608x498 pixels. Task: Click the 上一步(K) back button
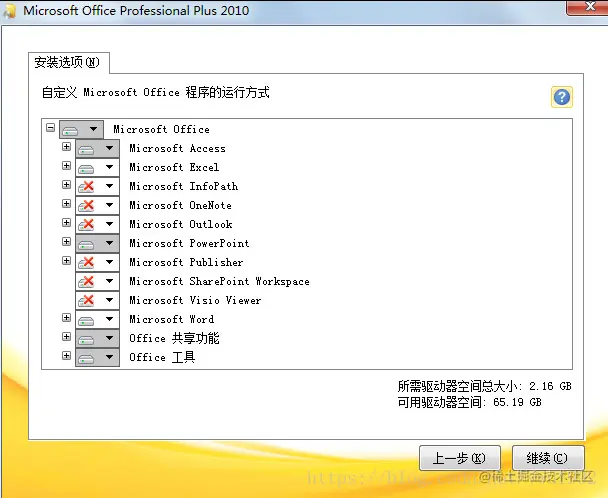point(460,458)
